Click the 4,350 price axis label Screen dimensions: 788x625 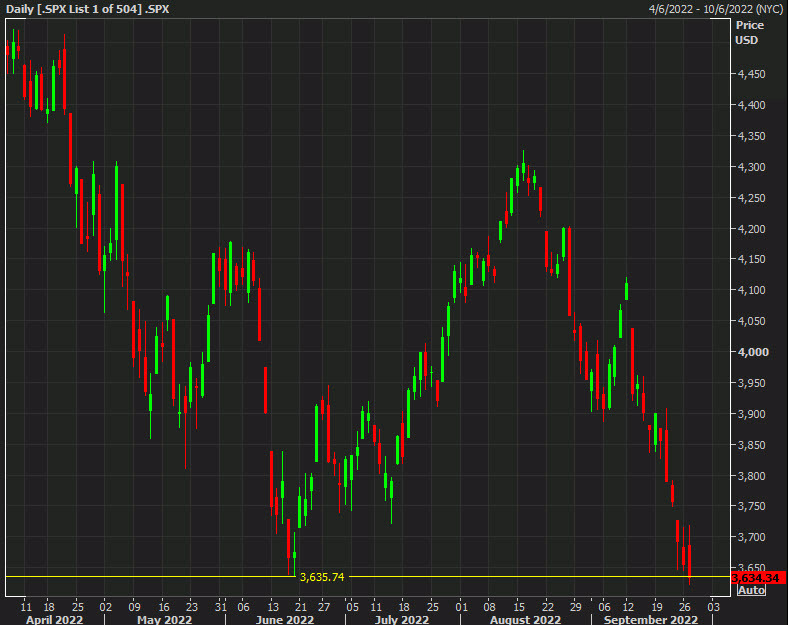click(x=751, y=136)
